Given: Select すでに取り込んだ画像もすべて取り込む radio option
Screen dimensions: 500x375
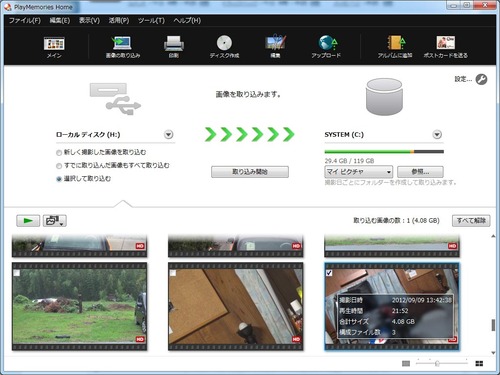Looking at the screenshot, I should 59,166.
